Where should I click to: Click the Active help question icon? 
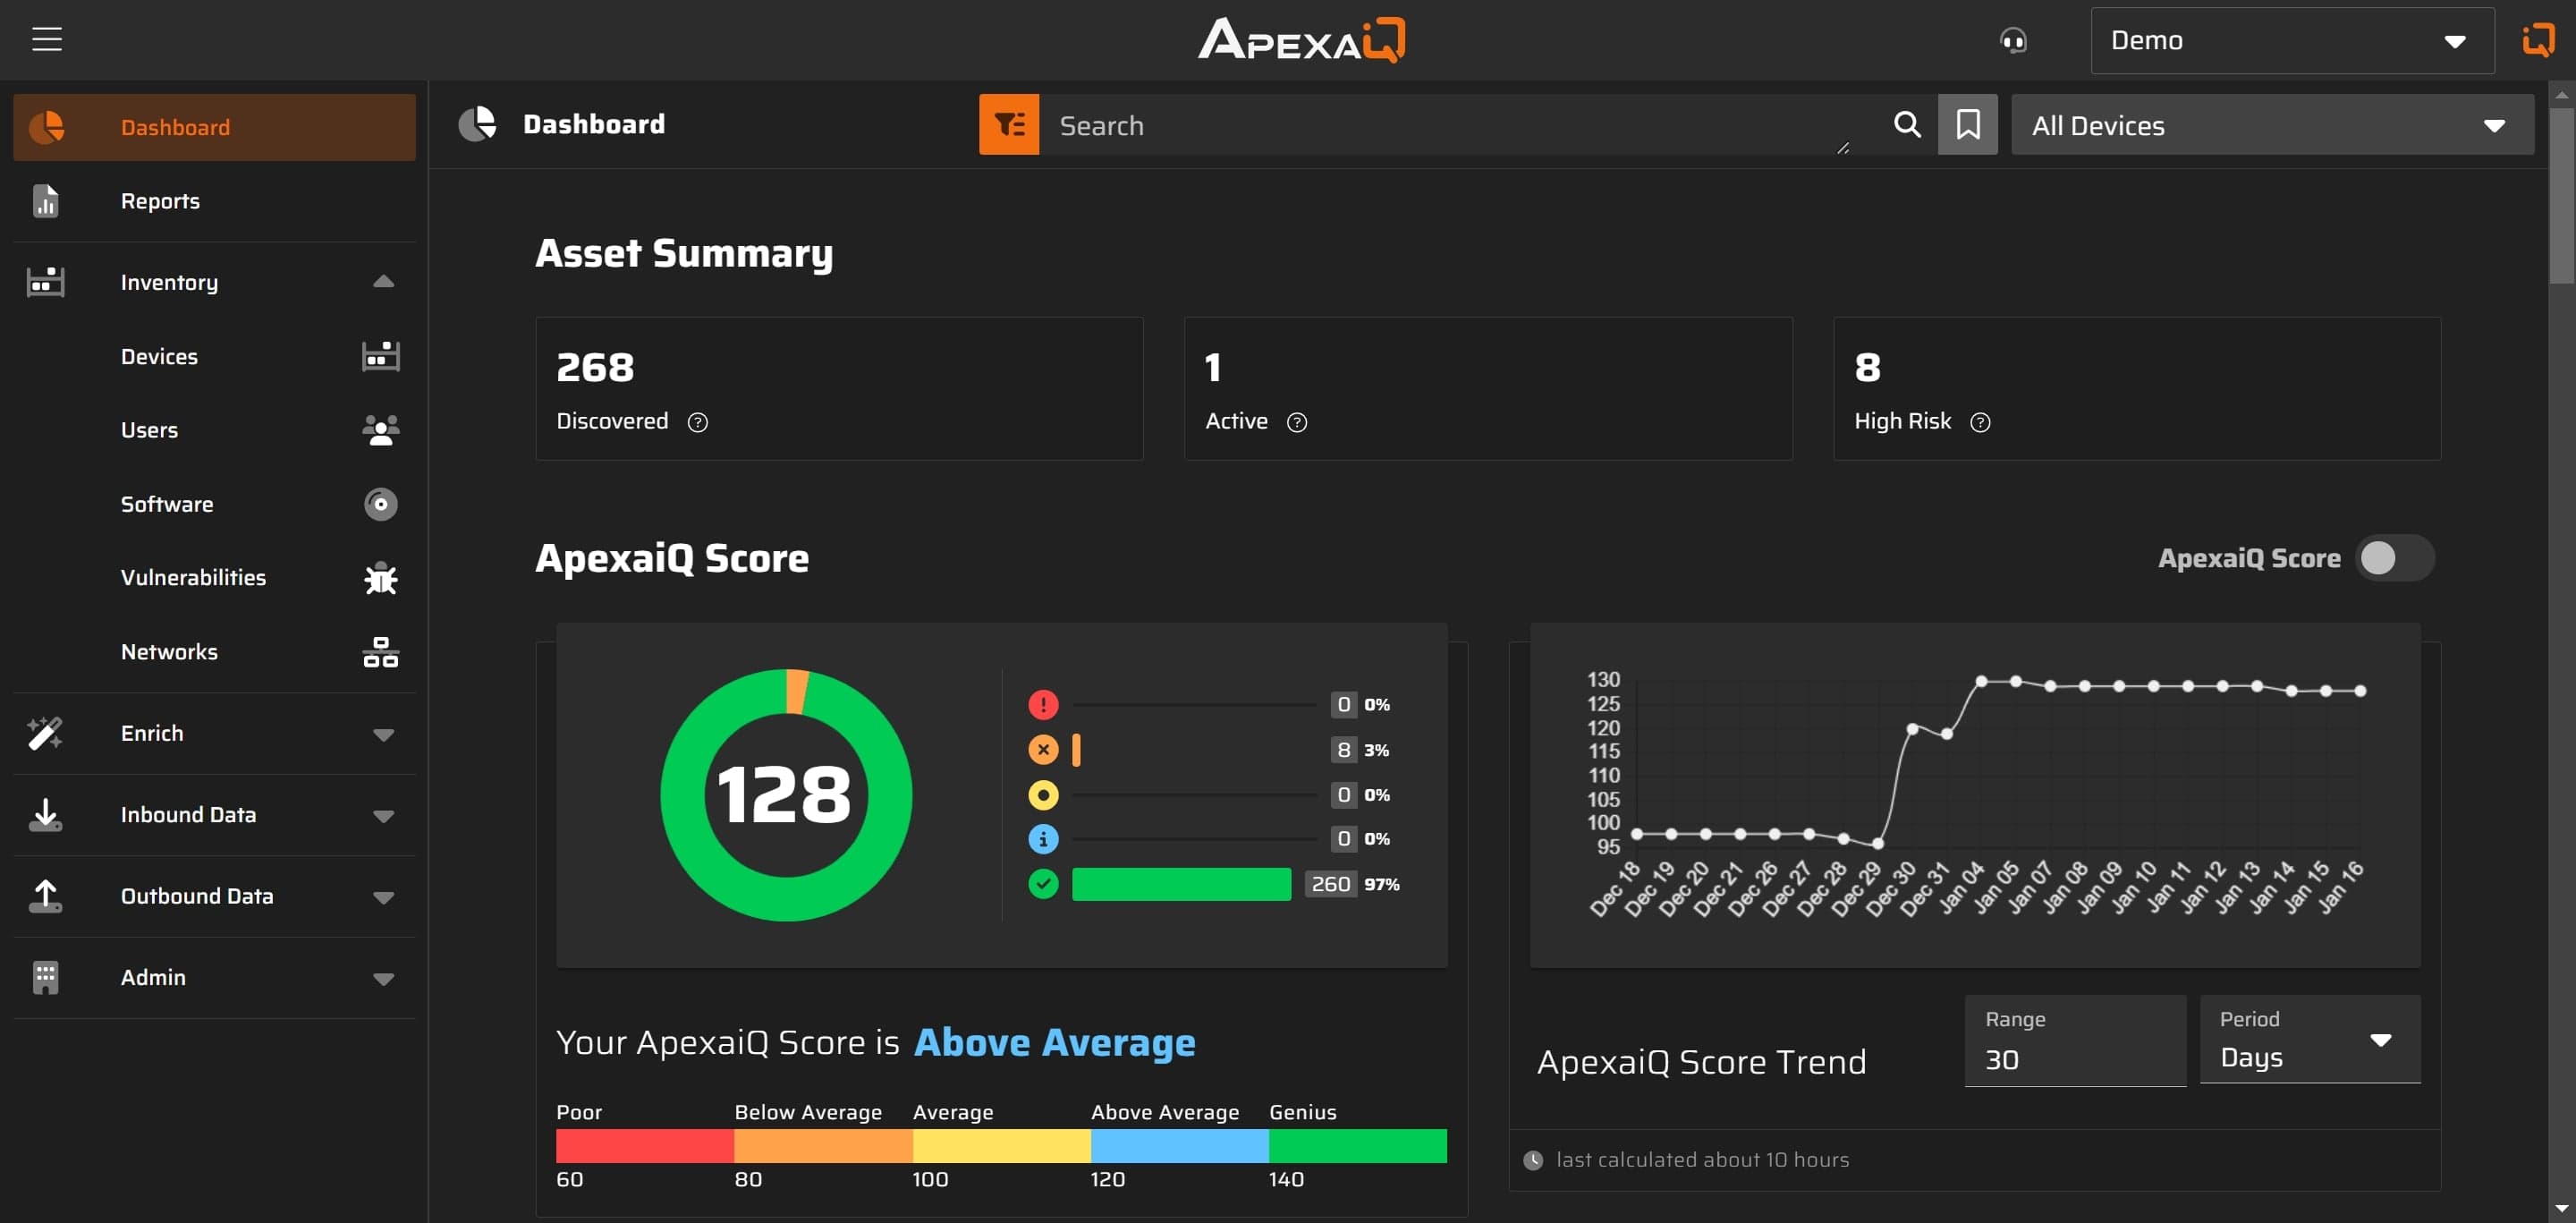click(1297, 422)
